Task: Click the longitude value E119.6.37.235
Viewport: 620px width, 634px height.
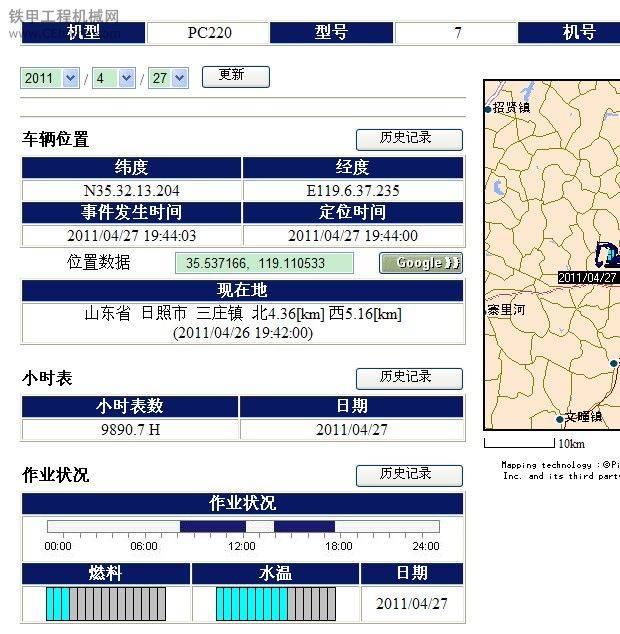Action: (x=353, y=190)
